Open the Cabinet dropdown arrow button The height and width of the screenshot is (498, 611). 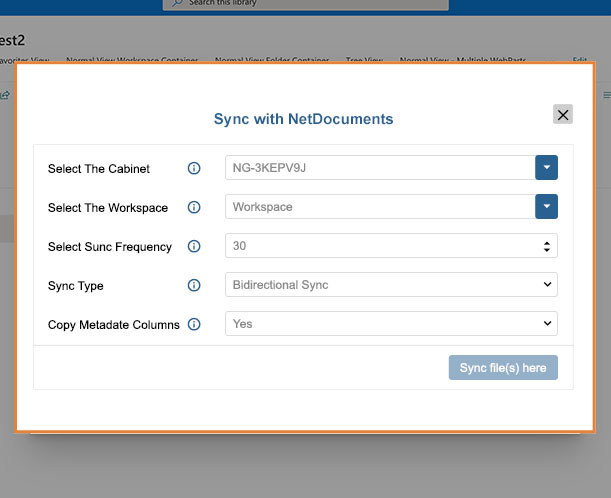pyautogui.click(x=546, y=168)
